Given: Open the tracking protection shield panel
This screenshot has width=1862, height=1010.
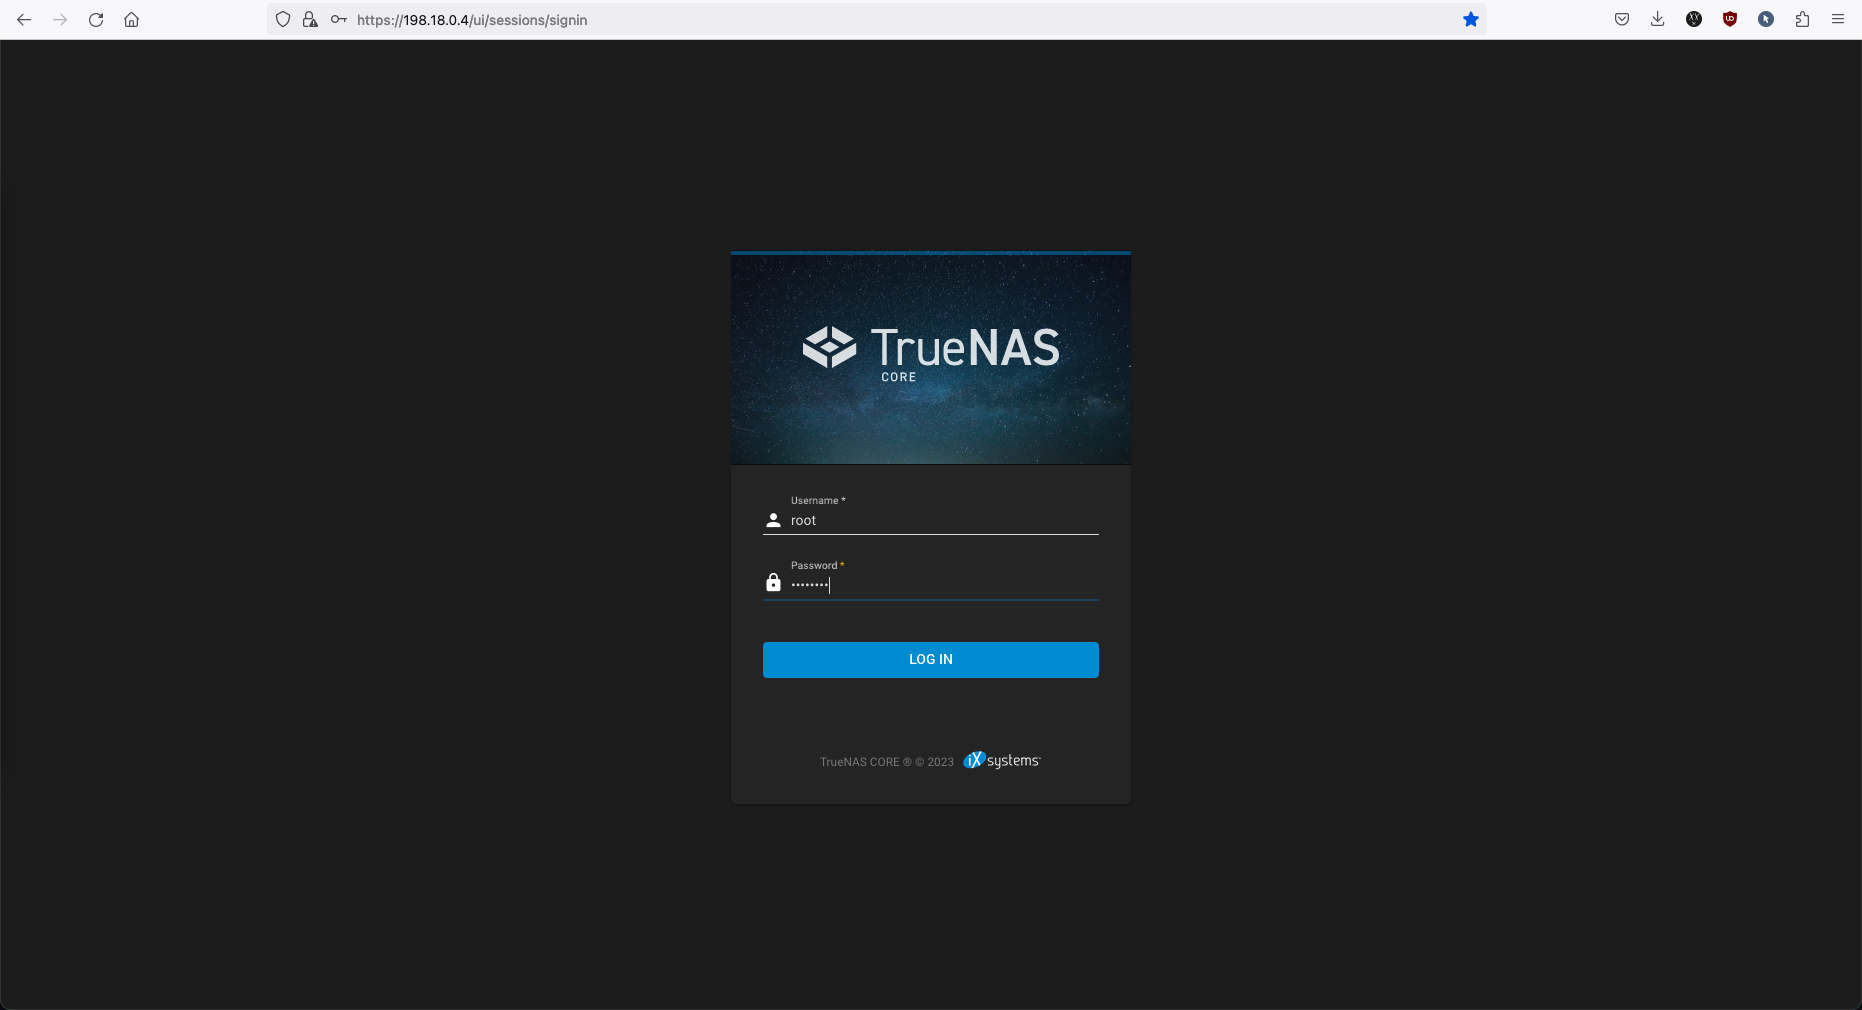Looking at the screenshot, I should (x=283, y=20).
